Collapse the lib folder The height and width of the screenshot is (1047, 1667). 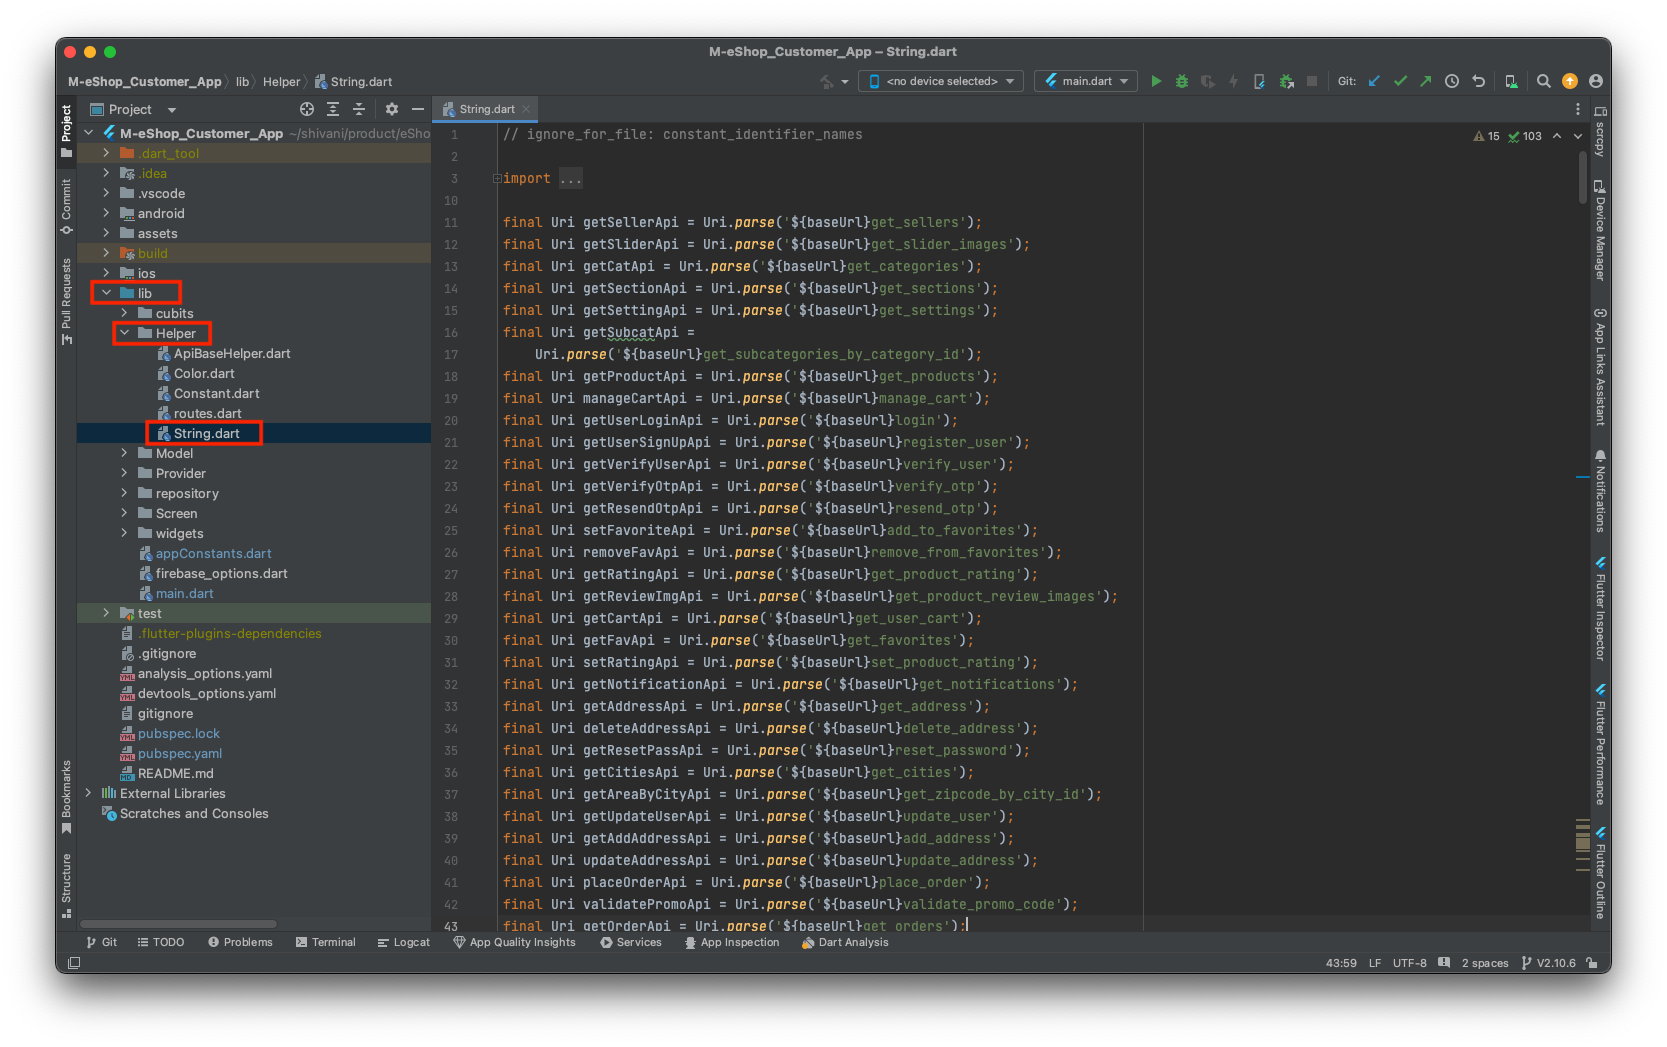pos(106,293)
